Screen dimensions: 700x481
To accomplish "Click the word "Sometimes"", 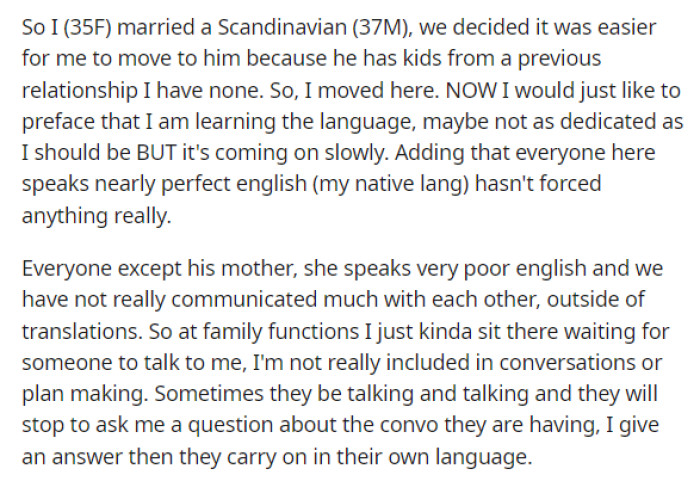I will (x=209, y=394).
